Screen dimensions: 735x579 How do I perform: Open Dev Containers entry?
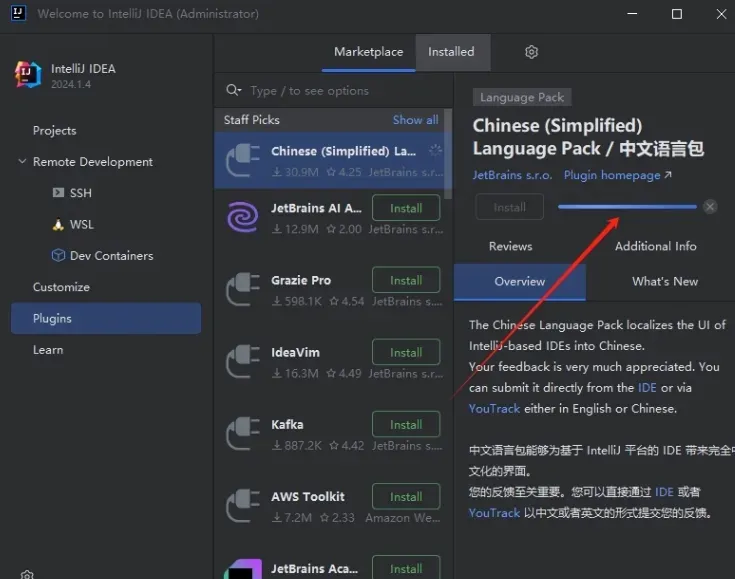[112, 256]
